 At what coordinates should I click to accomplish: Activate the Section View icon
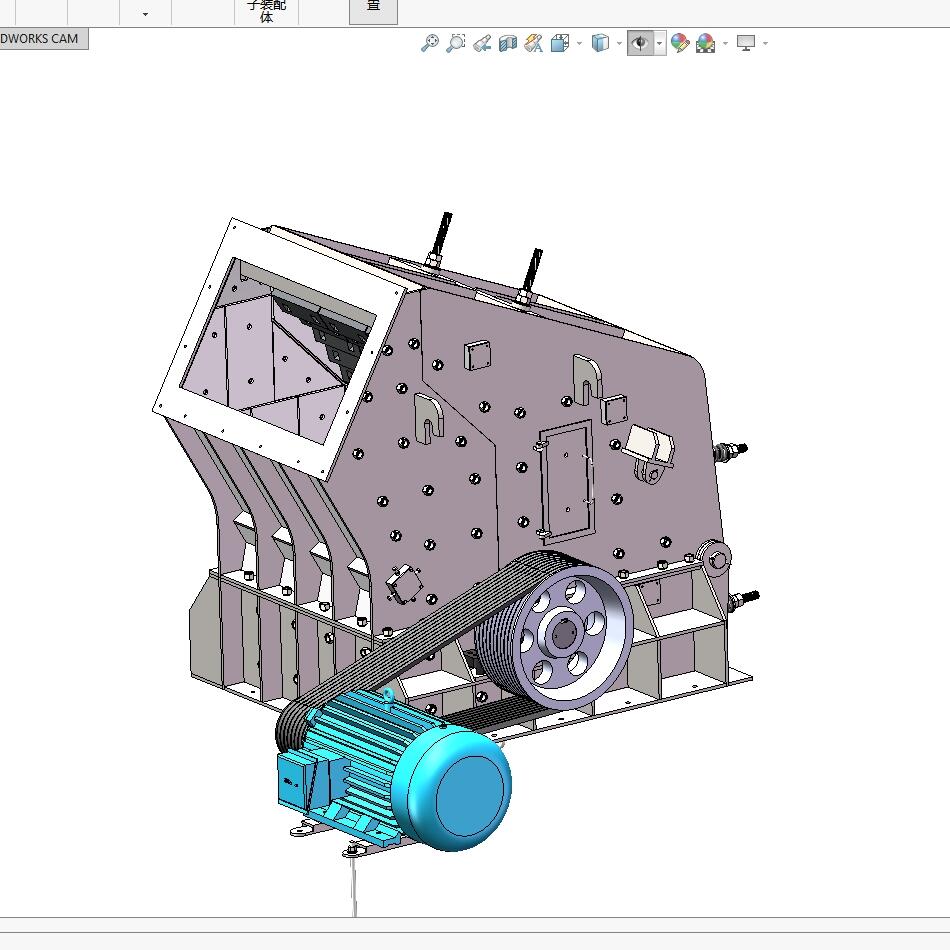pyautogui.click(x=508, y=43)
